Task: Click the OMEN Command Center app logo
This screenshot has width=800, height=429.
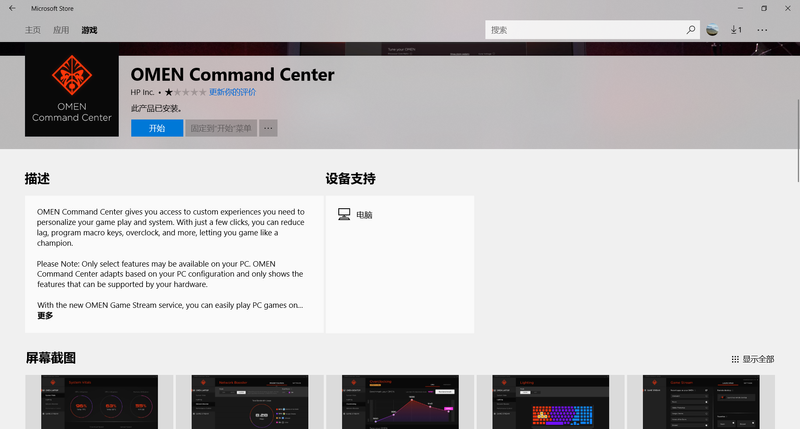Action: point(69,96)
